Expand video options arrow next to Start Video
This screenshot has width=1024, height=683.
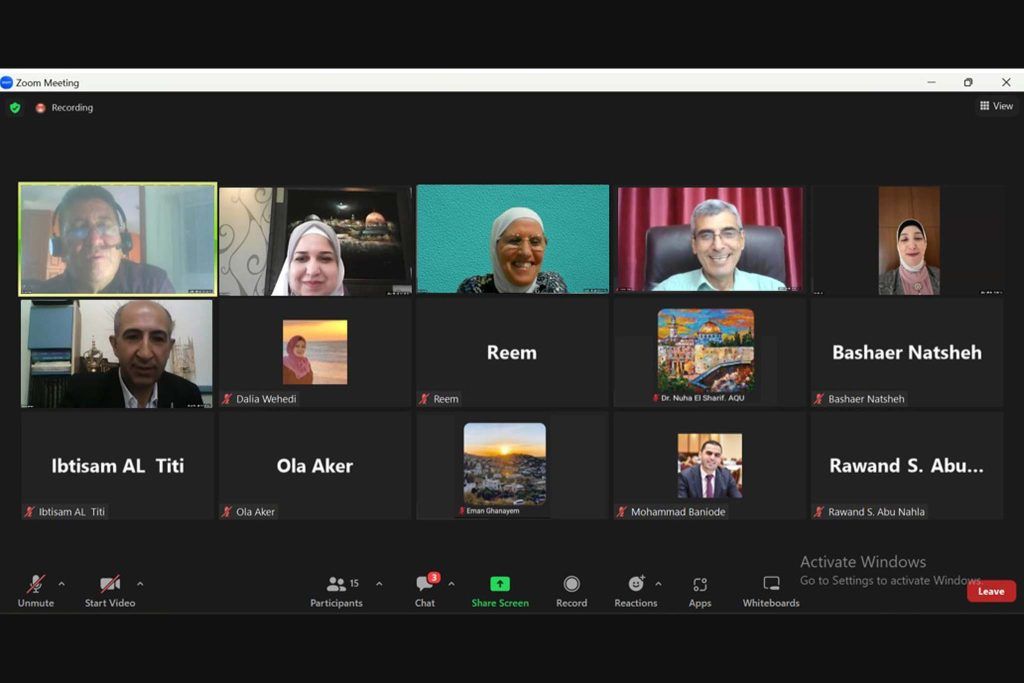[x=140, y=584]
